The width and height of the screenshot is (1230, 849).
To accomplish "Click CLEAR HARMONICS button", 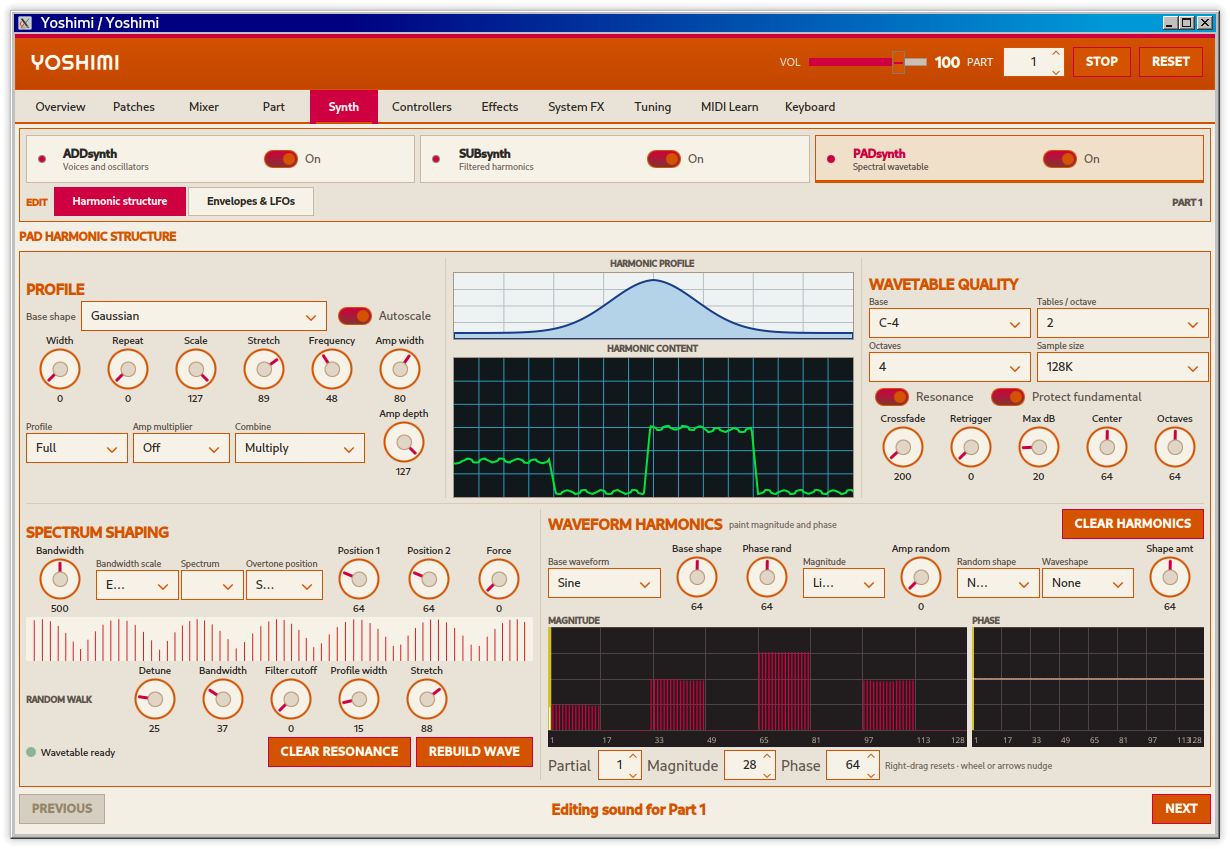I will point(1133,523).
